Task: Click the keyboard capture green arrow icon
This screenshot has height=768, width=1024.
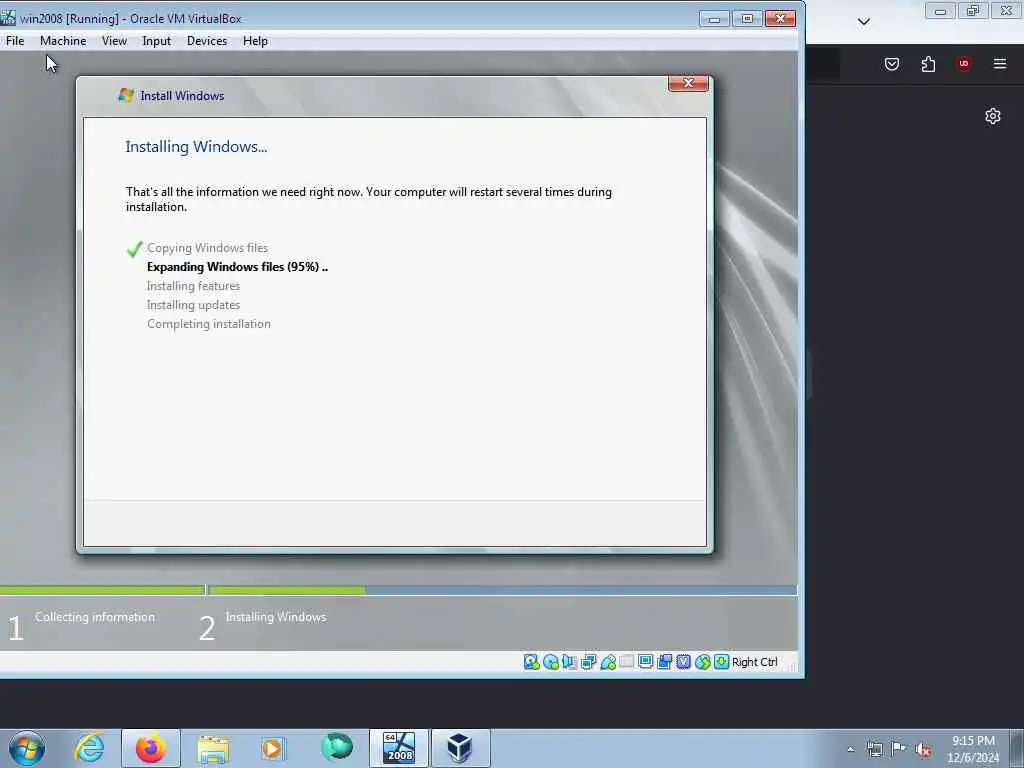Action: click(722, 662)
